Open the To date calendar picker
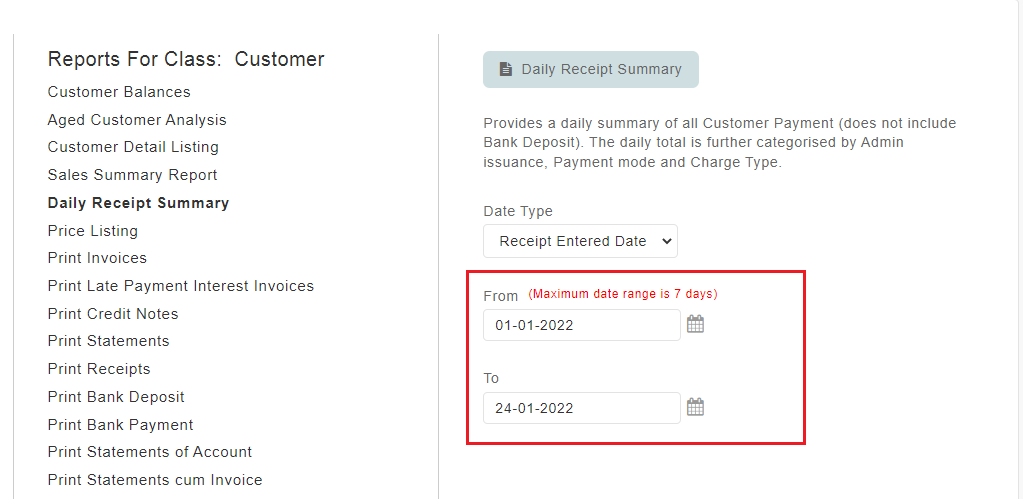 click(695, 407)
